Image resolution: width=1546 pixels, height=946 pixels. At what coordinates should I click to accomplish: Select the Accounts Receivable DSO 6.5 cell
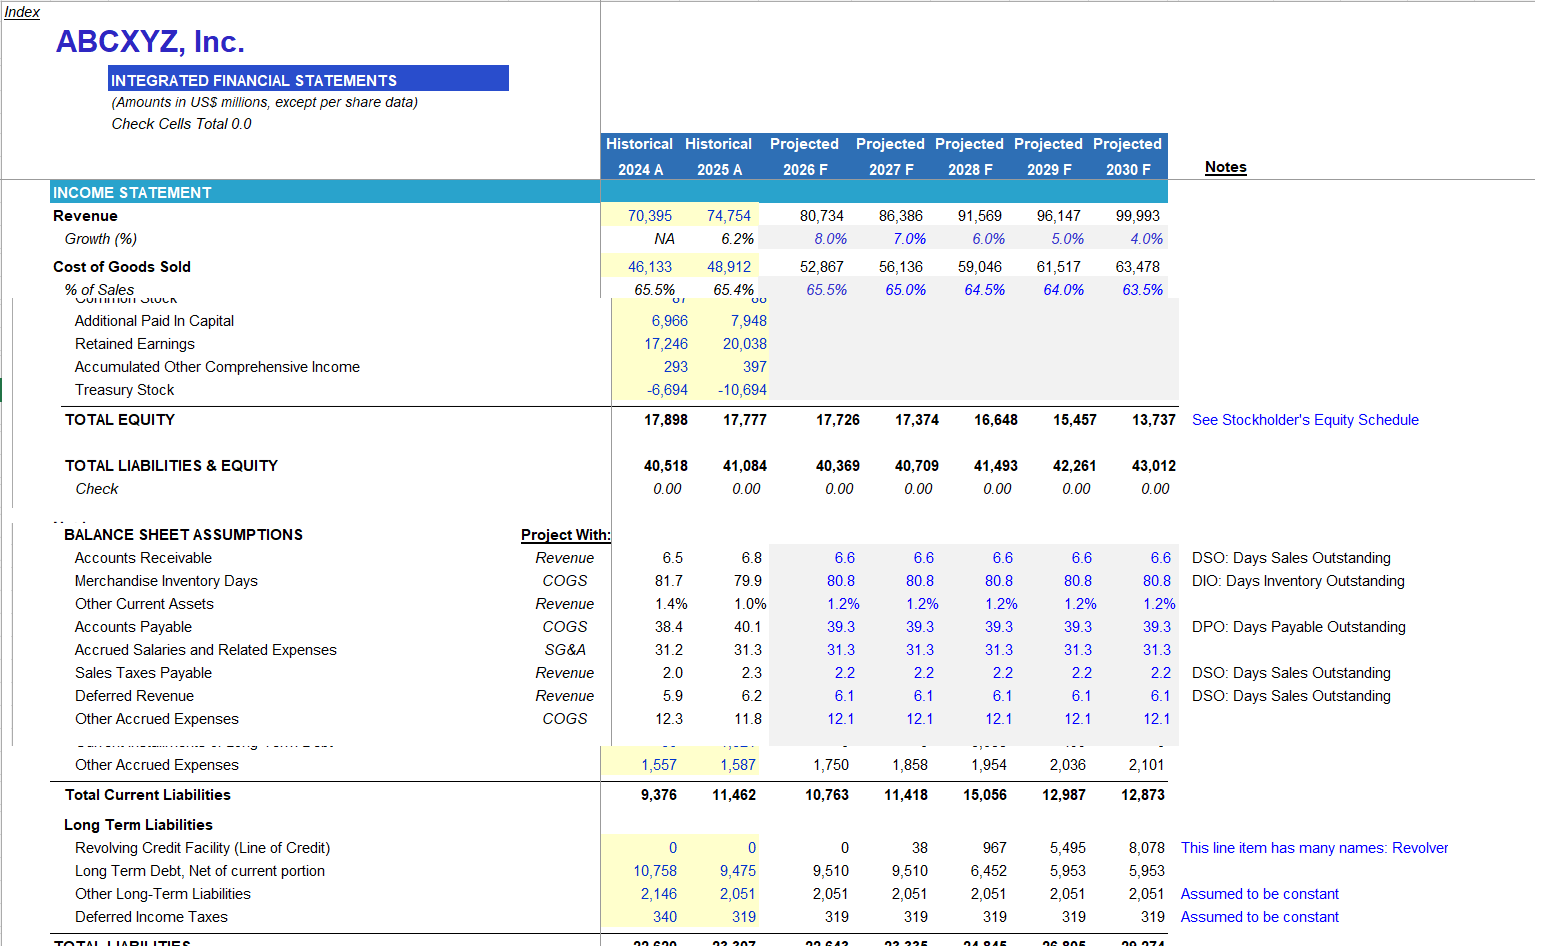[x=671, y=557]
